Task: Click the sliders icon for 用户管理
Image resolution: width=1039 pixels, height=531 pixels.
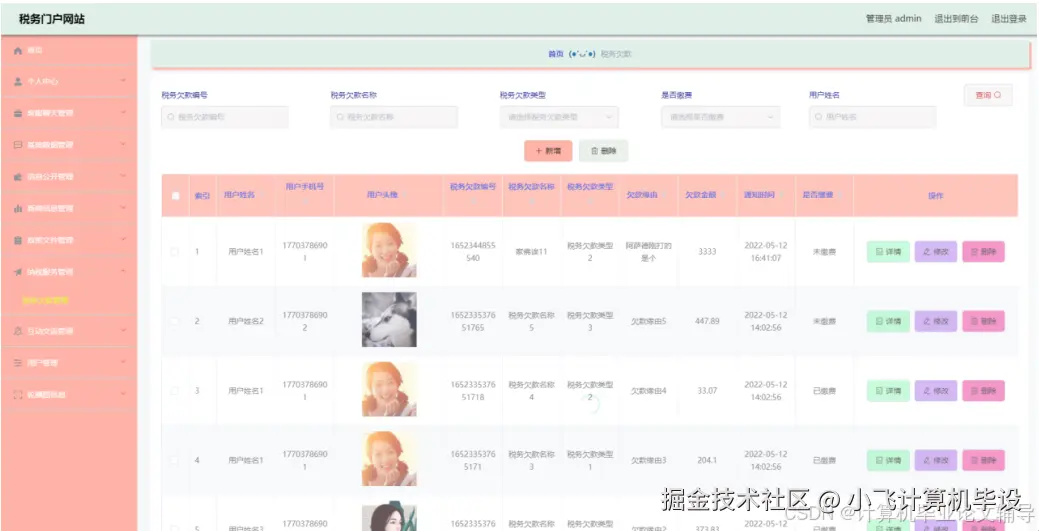Action: [x=18, y=363]
